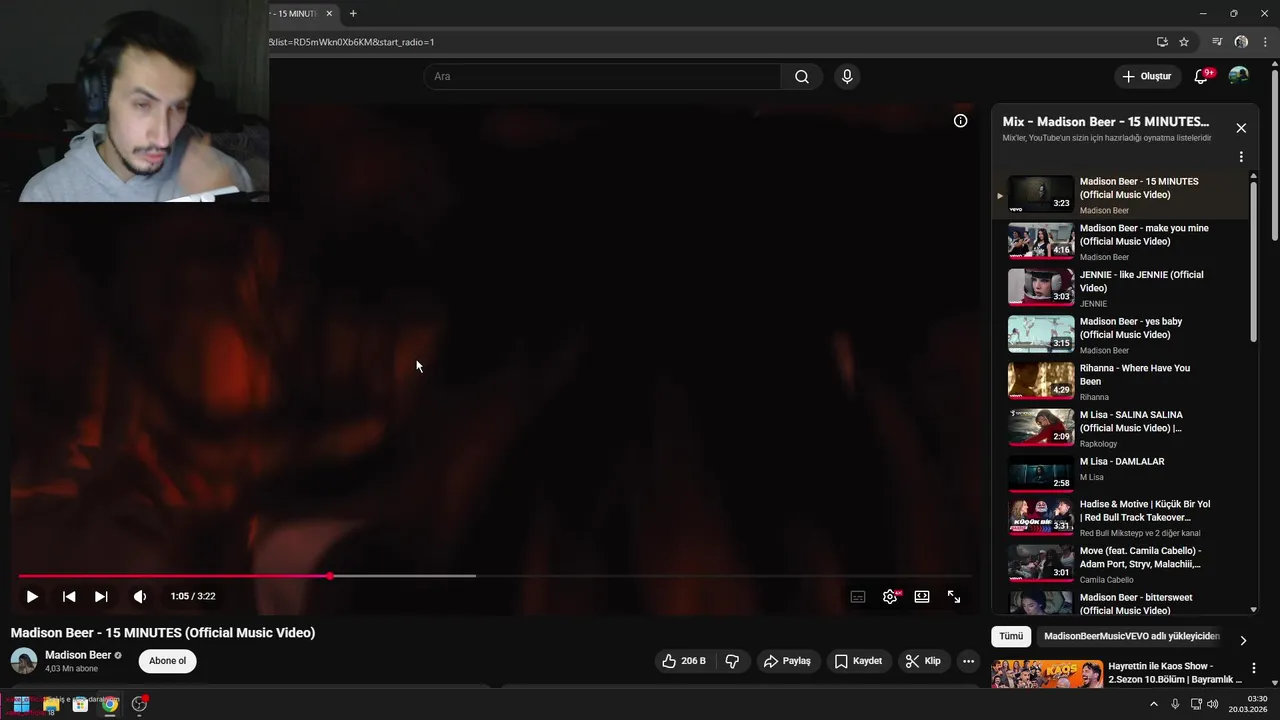This screenshot has width=1280, height=720.
Task: Toggle subtitles in the player
Action: [x=858, y=596]
